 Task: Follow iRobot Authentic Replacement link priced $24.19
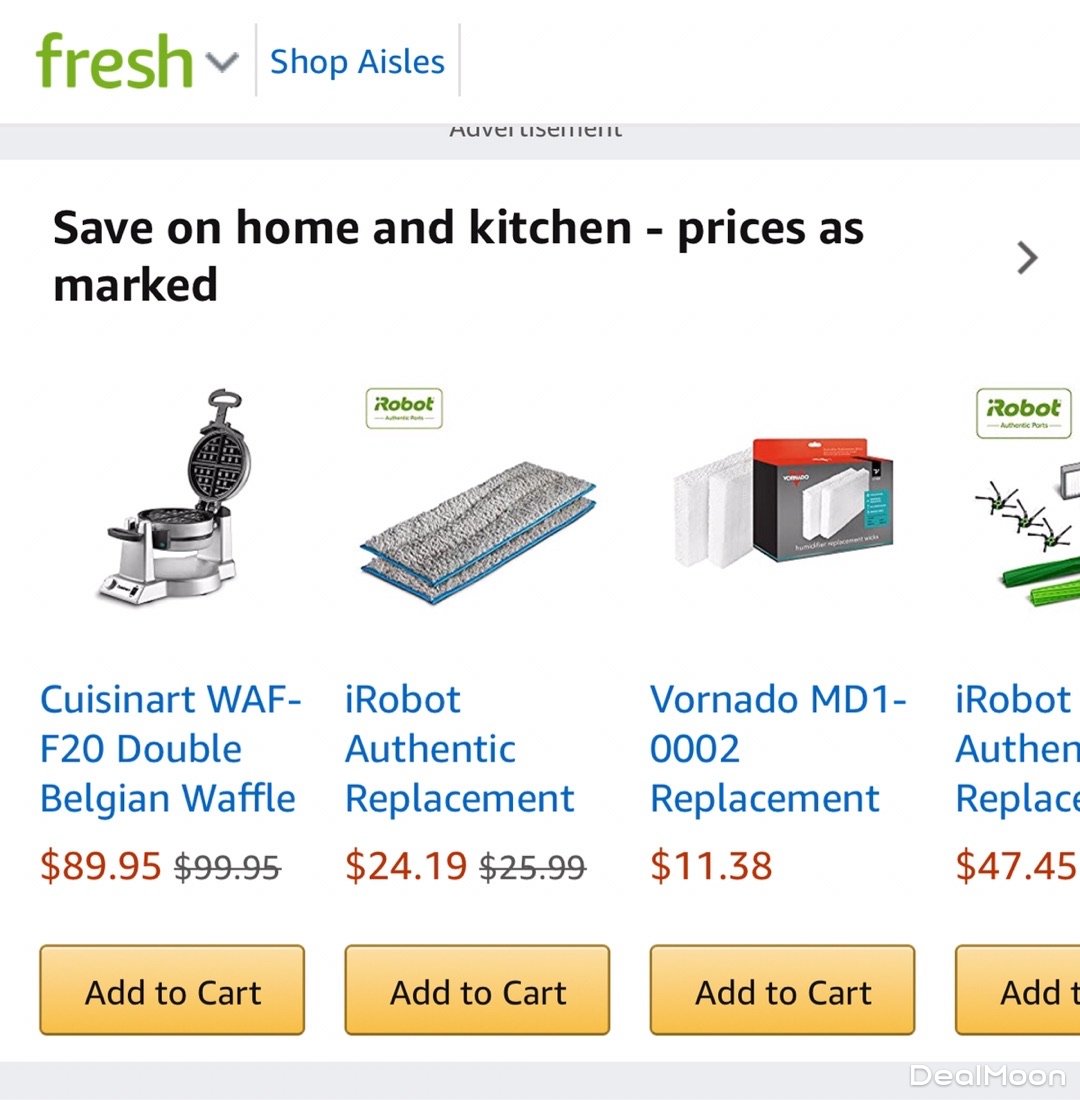(459, 749)
